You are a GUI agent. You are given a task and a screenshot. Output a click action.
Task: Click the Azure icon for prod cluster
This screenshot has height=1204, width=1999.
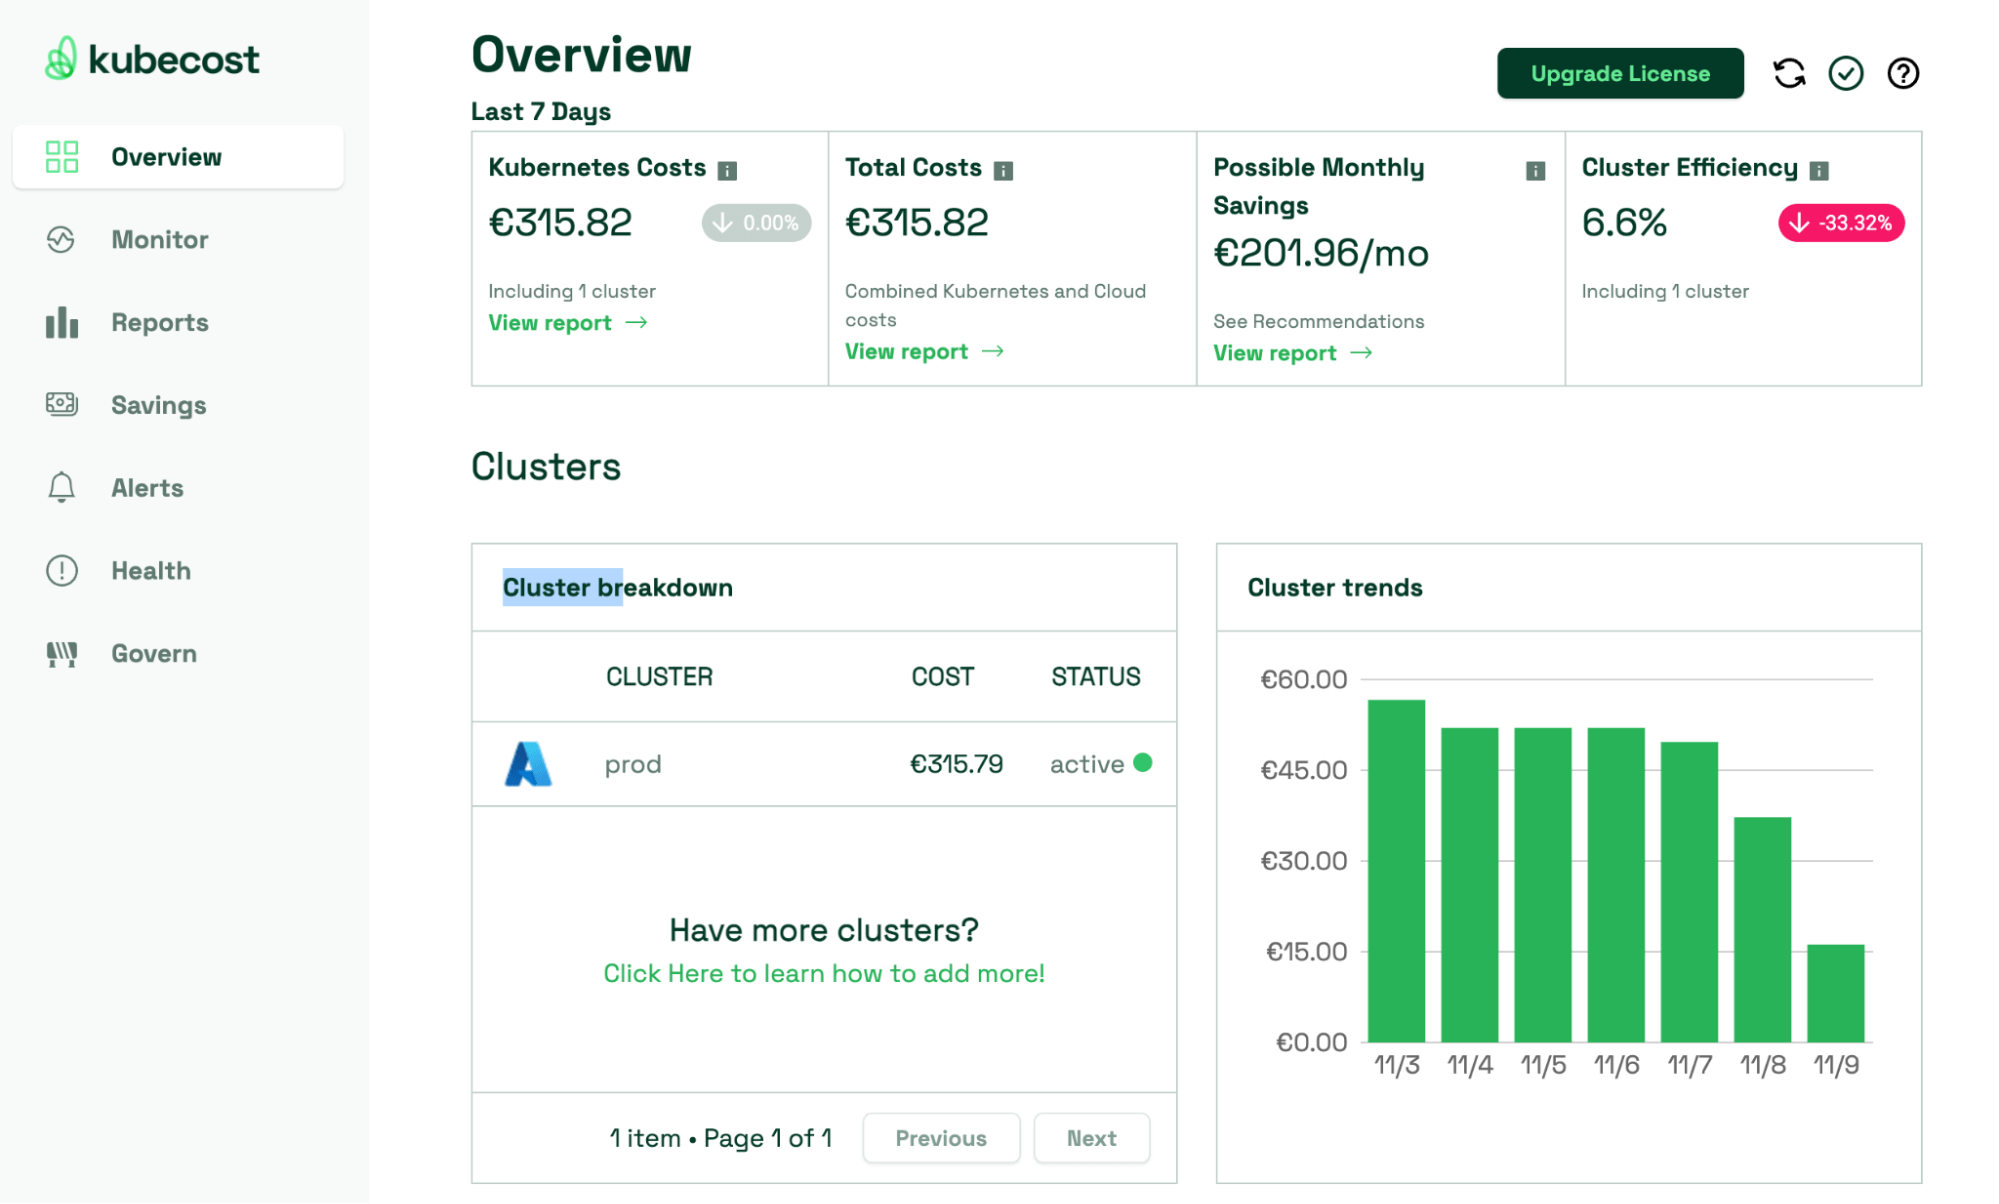(x=528, y=764)
